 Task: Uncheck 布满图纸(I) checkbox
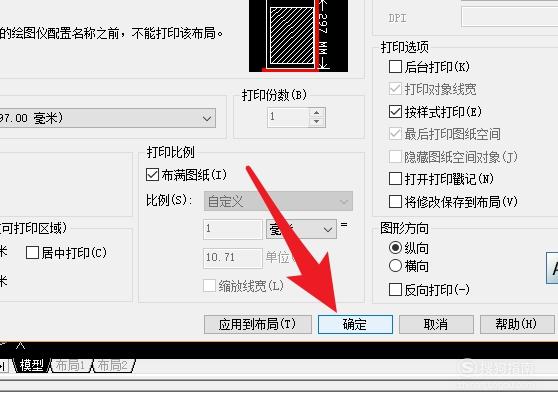point(152,175)
